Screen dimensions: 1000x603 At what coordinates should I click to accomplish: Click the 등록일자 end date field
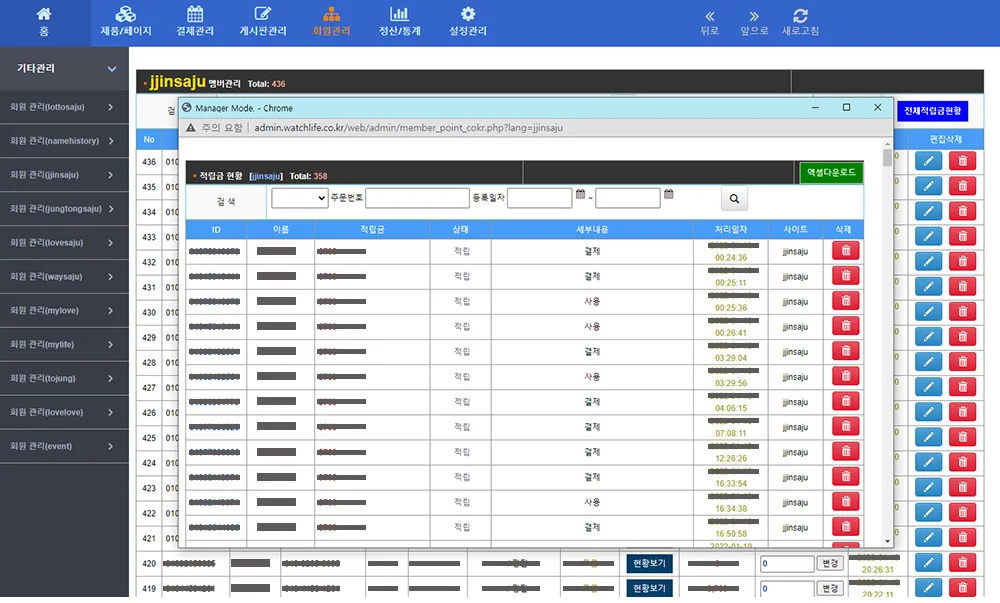628,198
